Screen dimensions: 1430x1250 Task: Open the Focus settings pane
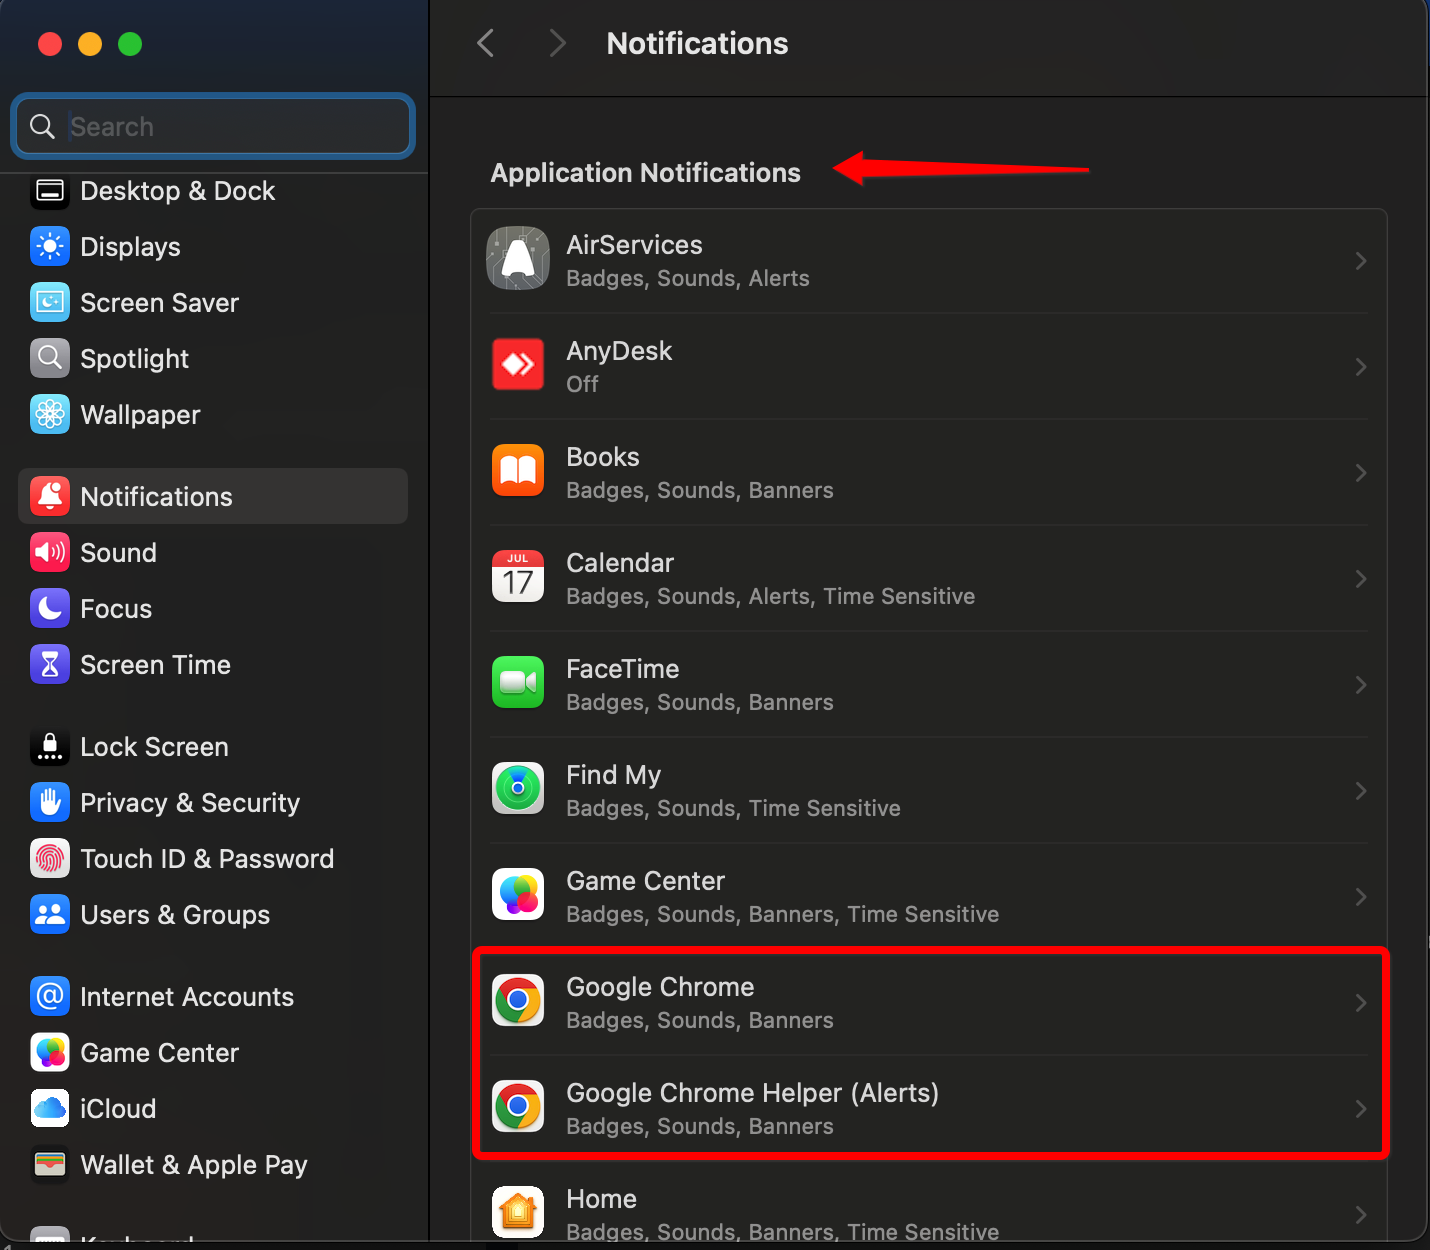pyautogui.click(x=213, y=608)
